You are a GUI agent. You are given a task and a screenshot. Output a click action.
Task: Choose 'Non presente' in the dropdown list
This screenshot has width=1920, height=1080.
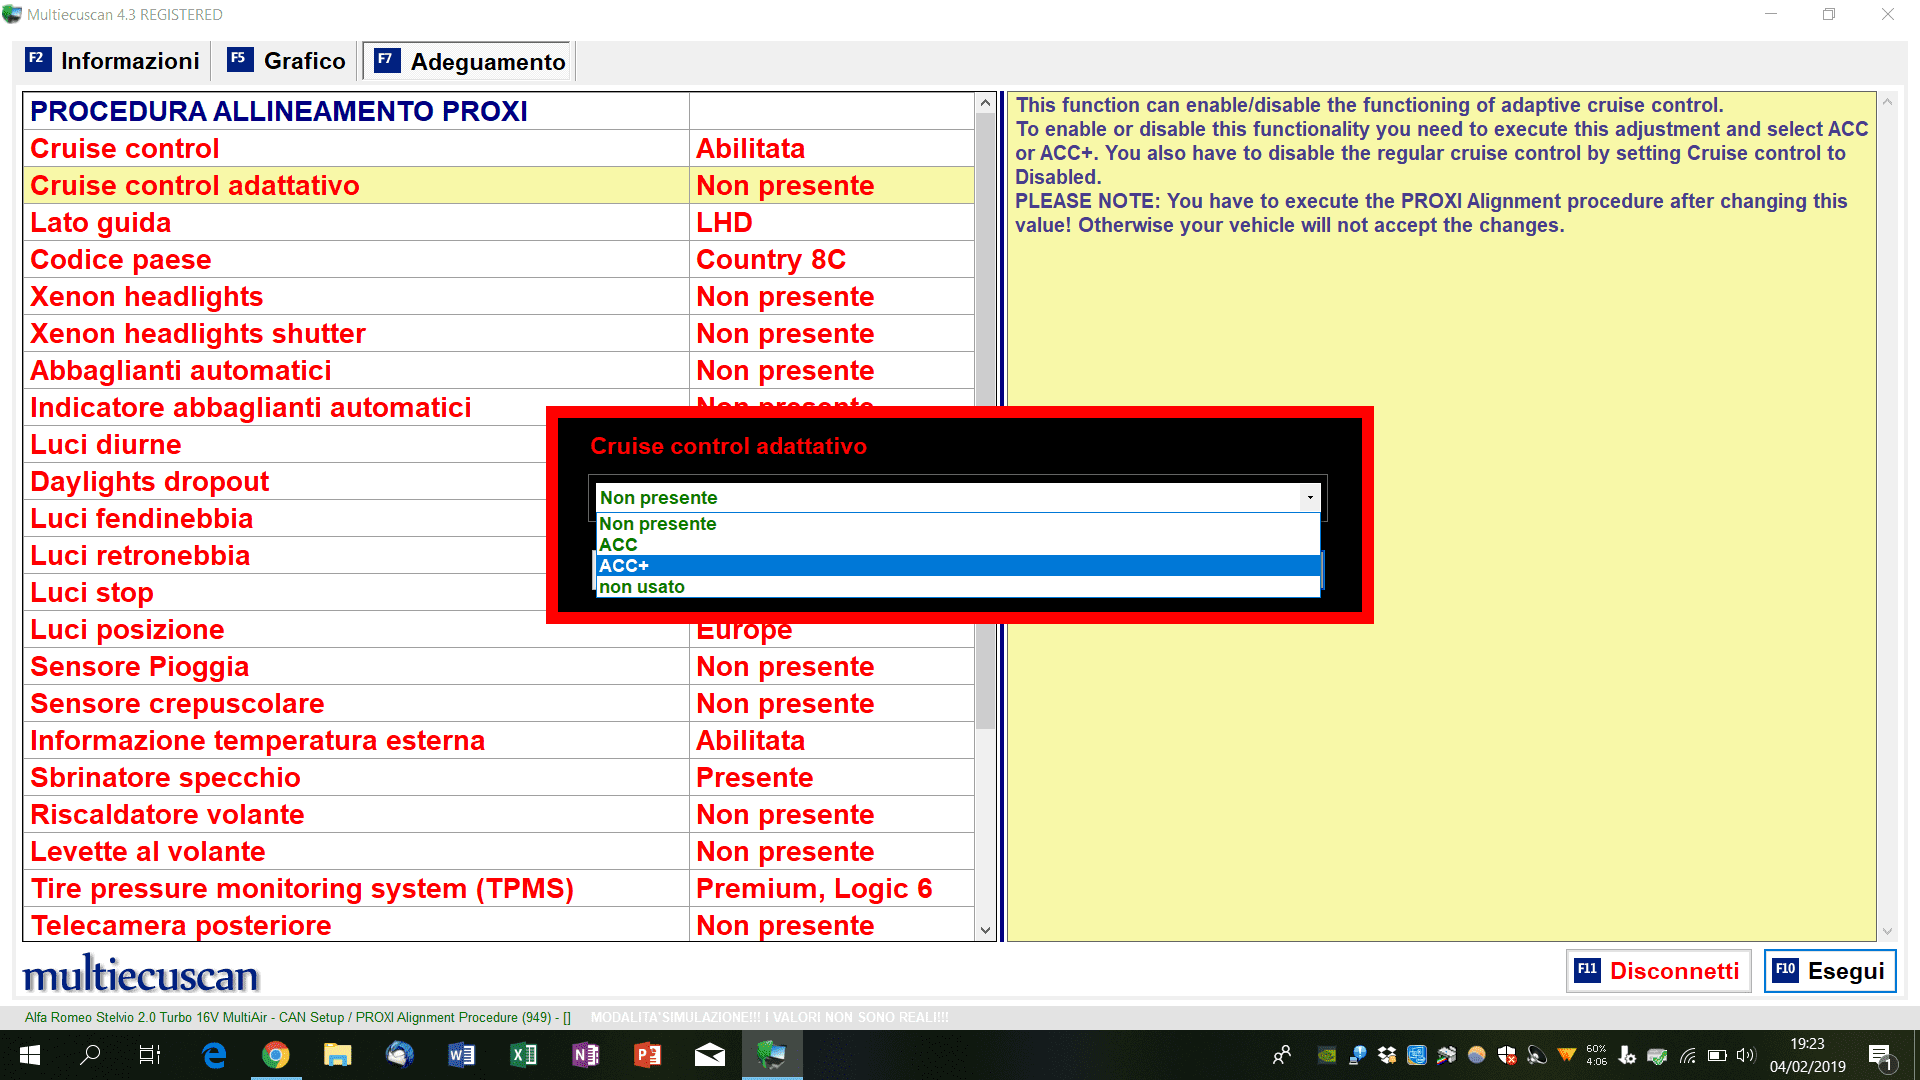pyautogui.click(x=958, y=524)
